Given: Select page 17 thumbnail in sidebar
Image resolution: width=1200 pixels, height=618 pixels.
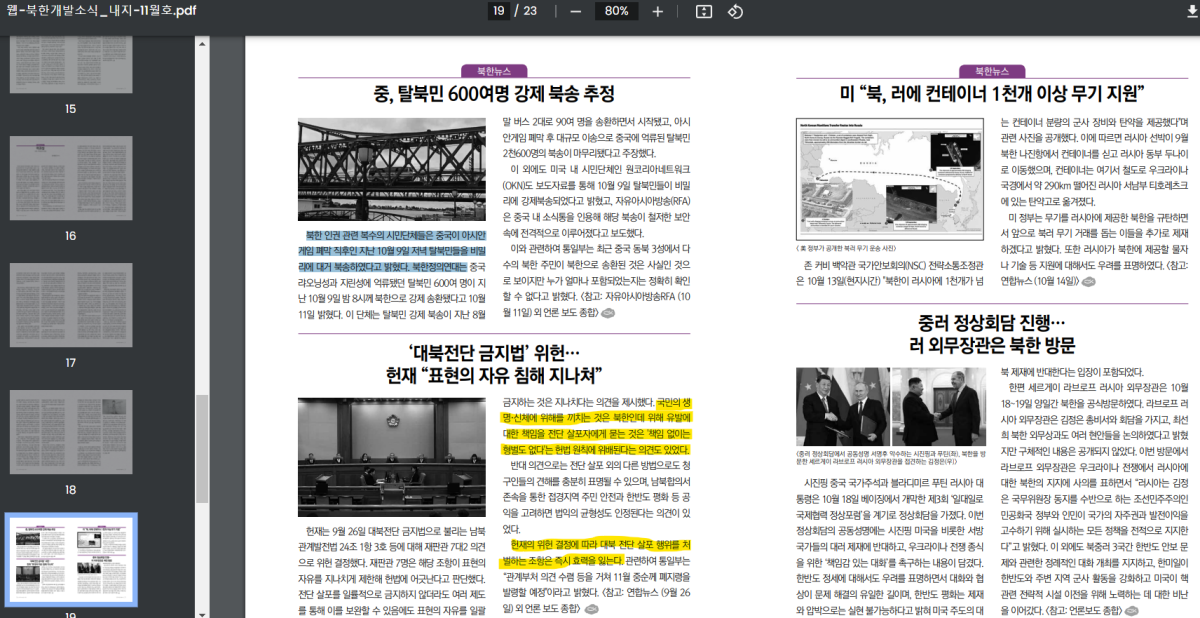Looking at the screenshot, I should 70,305.
